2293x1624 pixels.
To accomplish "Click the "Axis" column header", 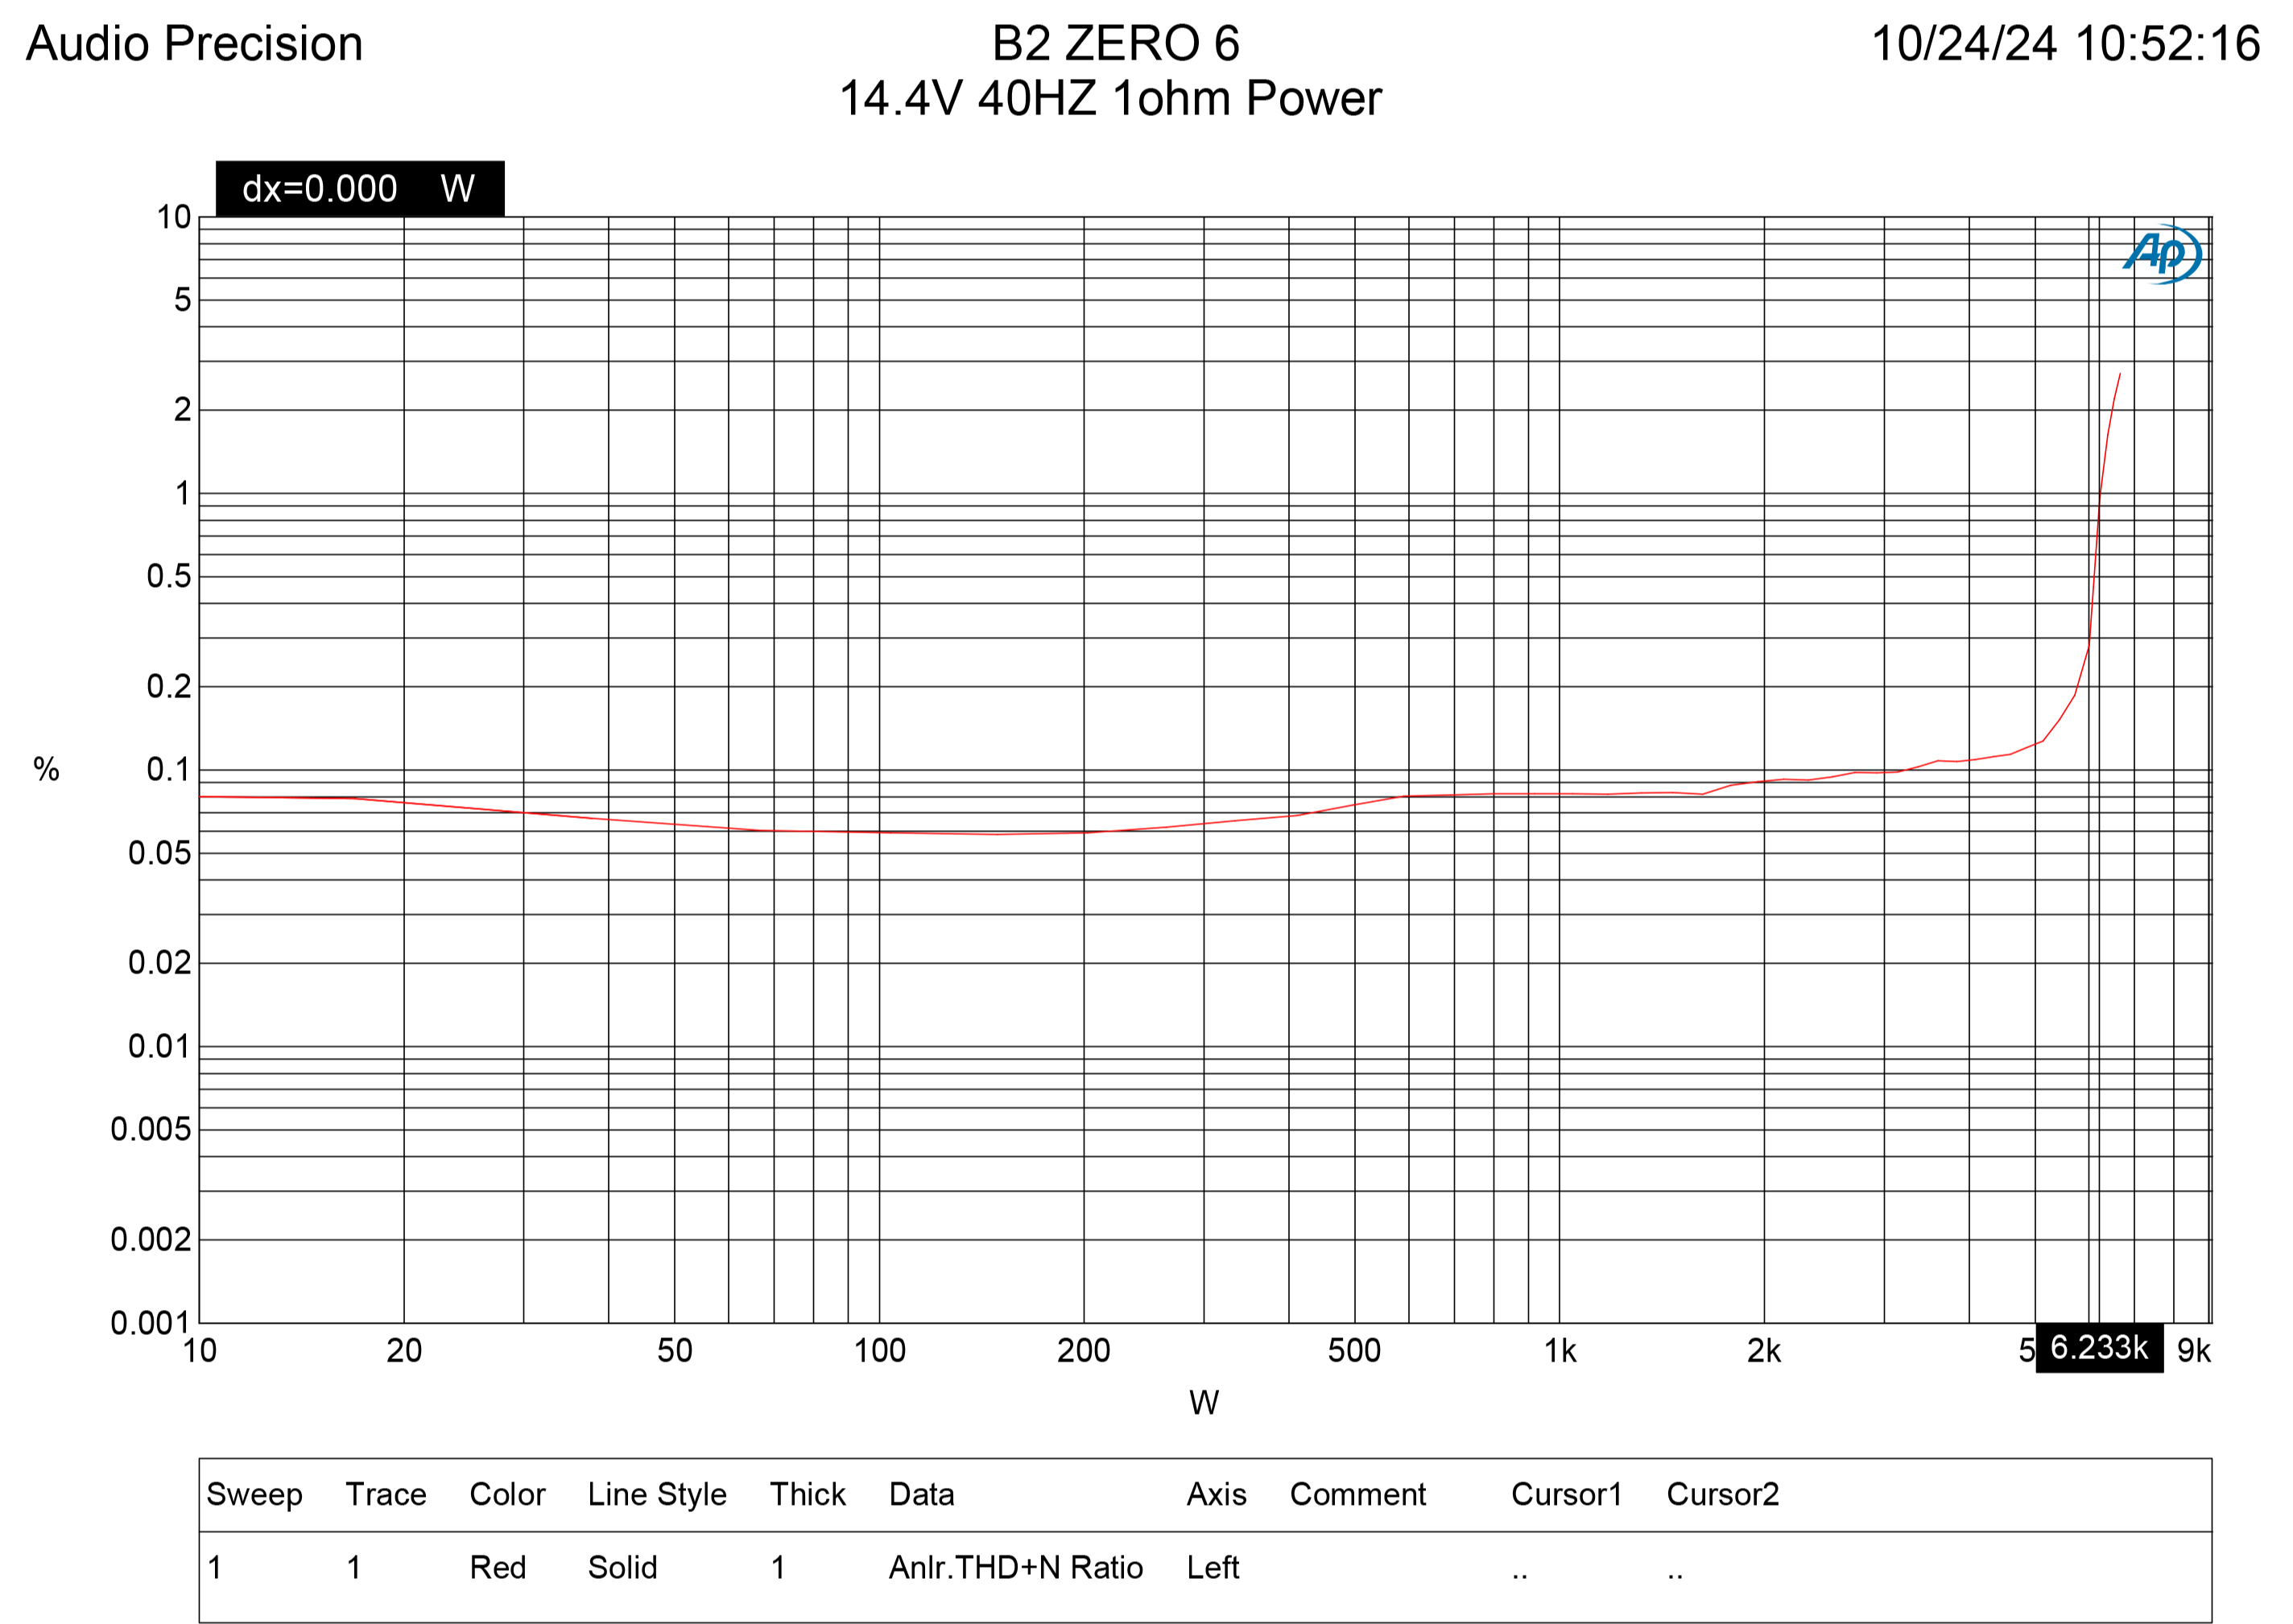I will tap(1217, 1495).
